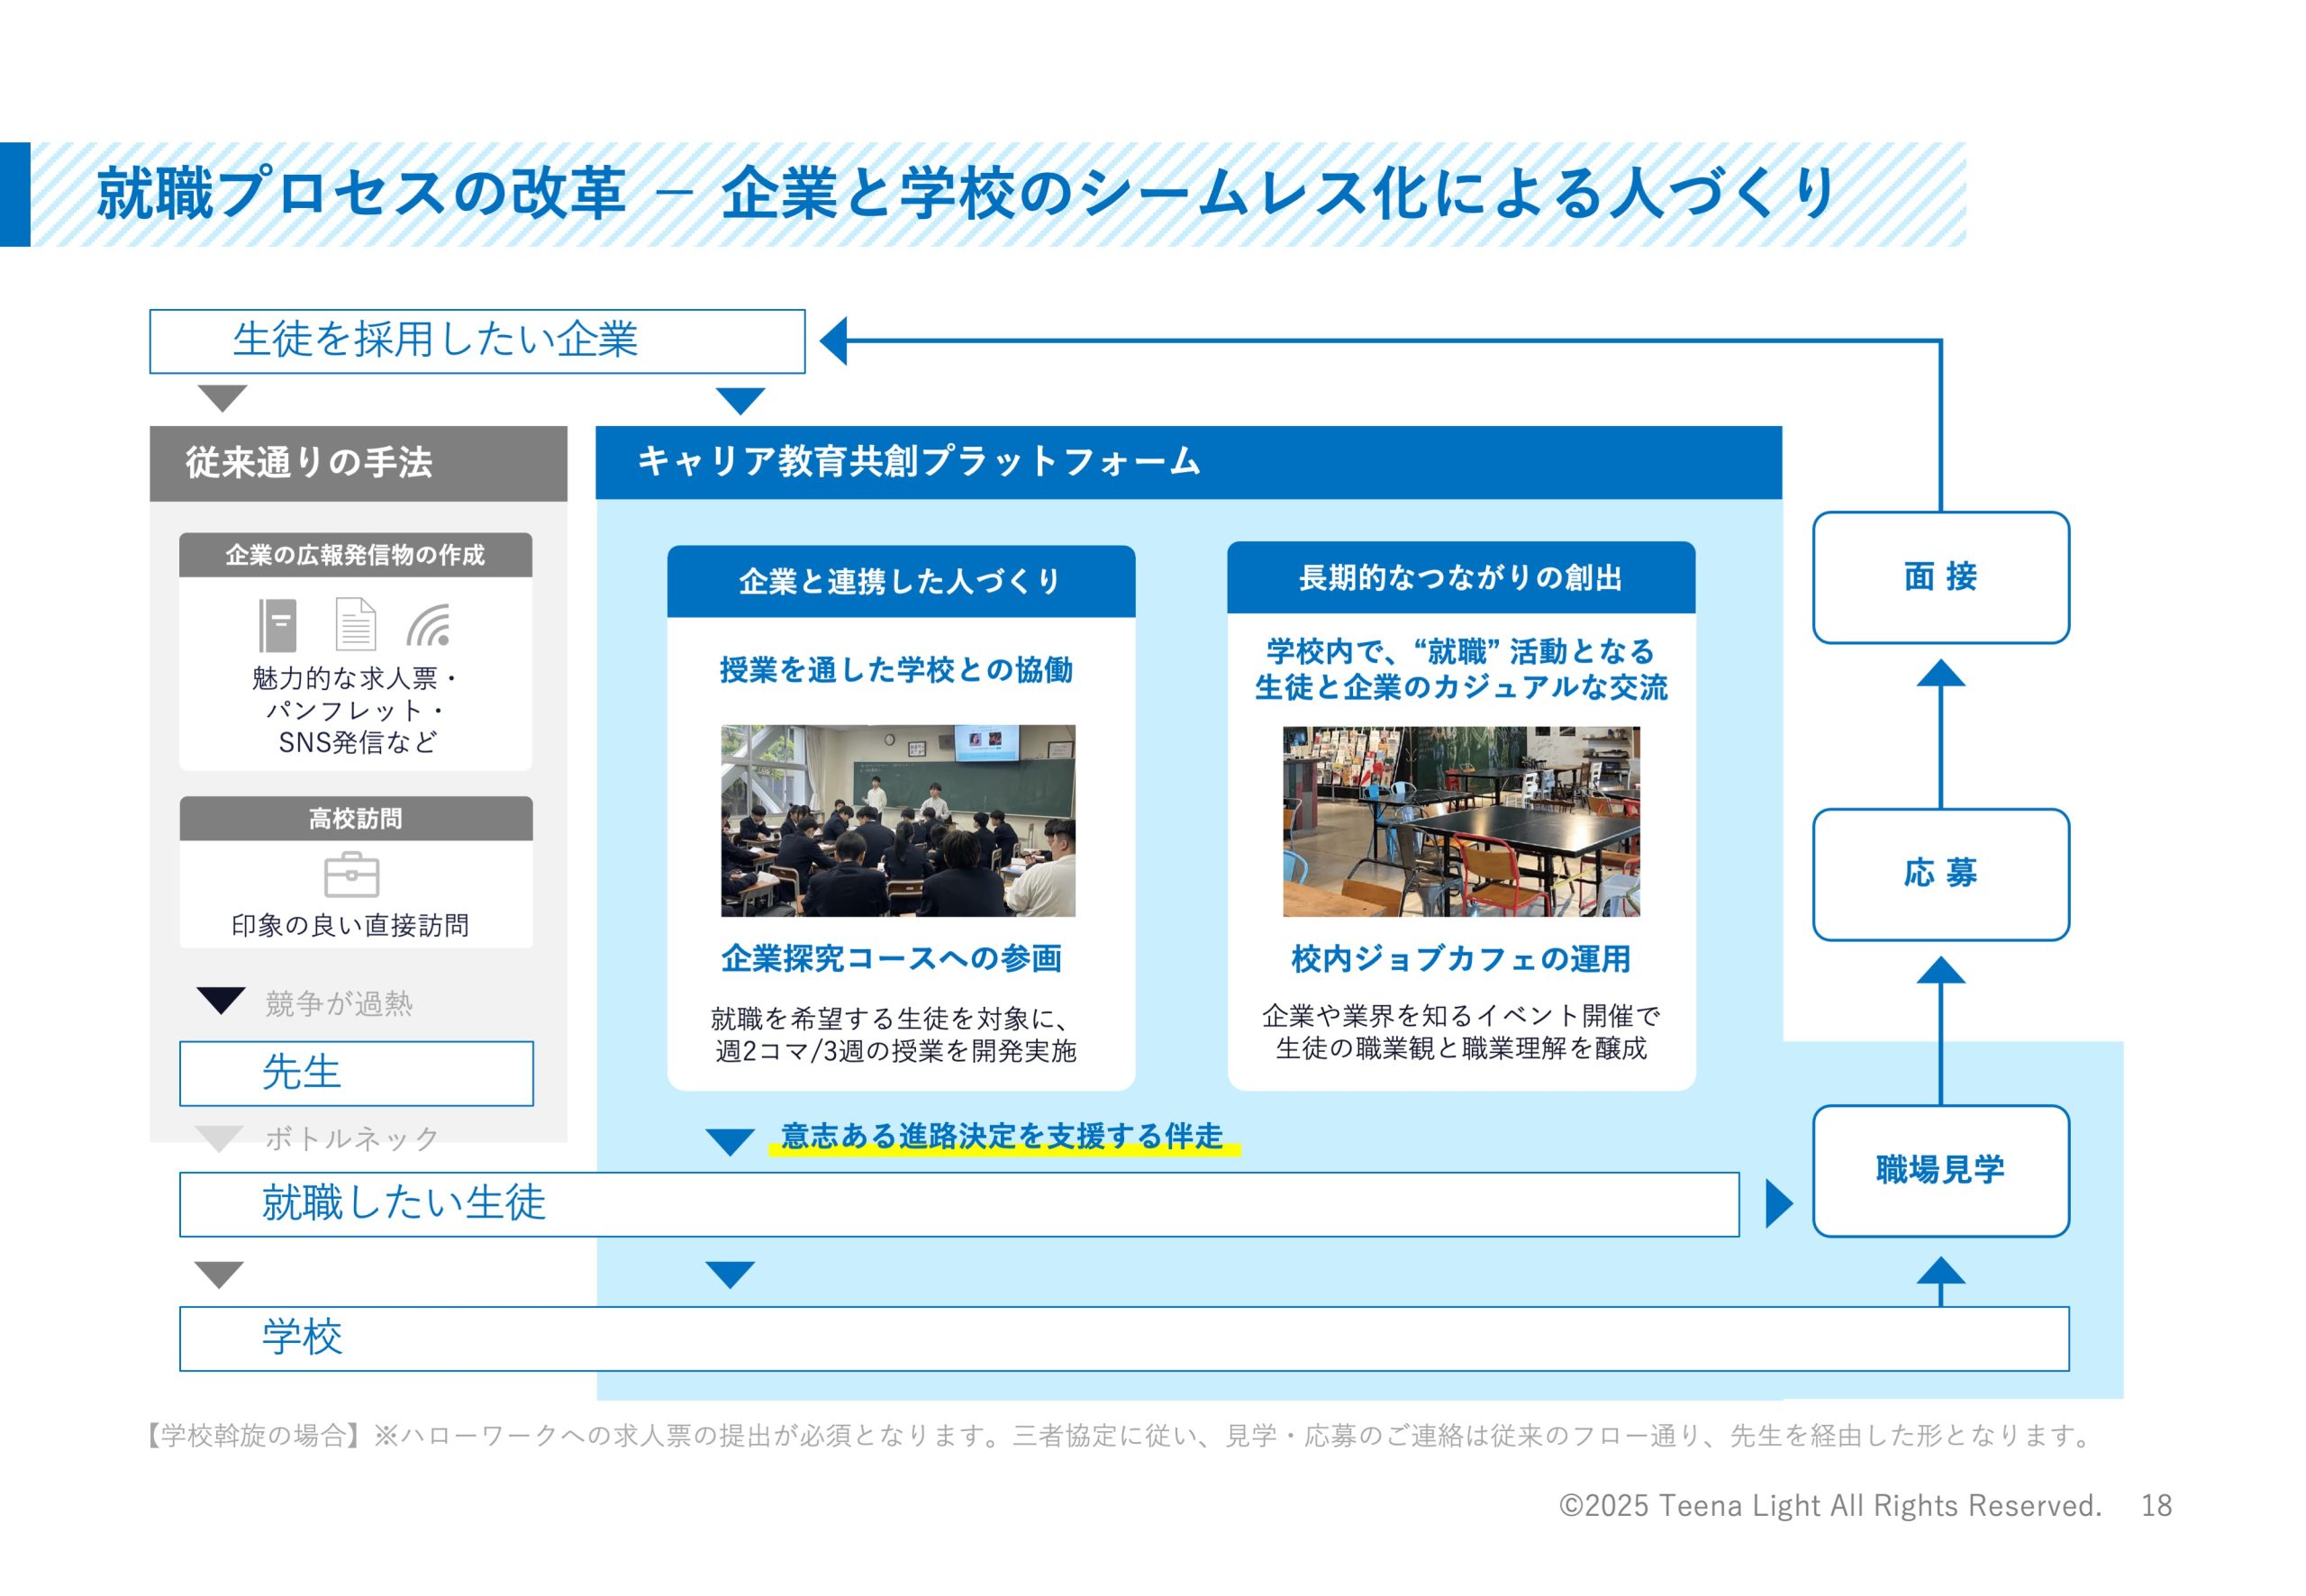The height and width of the screenshot is (1596, 2306).
Task: Click the gray 競争が過熱 label
Action: pos(339,1003)
